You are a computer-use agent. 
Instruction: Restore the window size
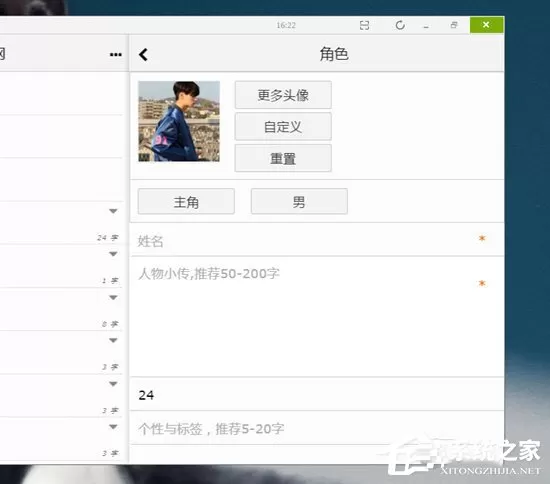pyautogui.click(x=454, y=25)
